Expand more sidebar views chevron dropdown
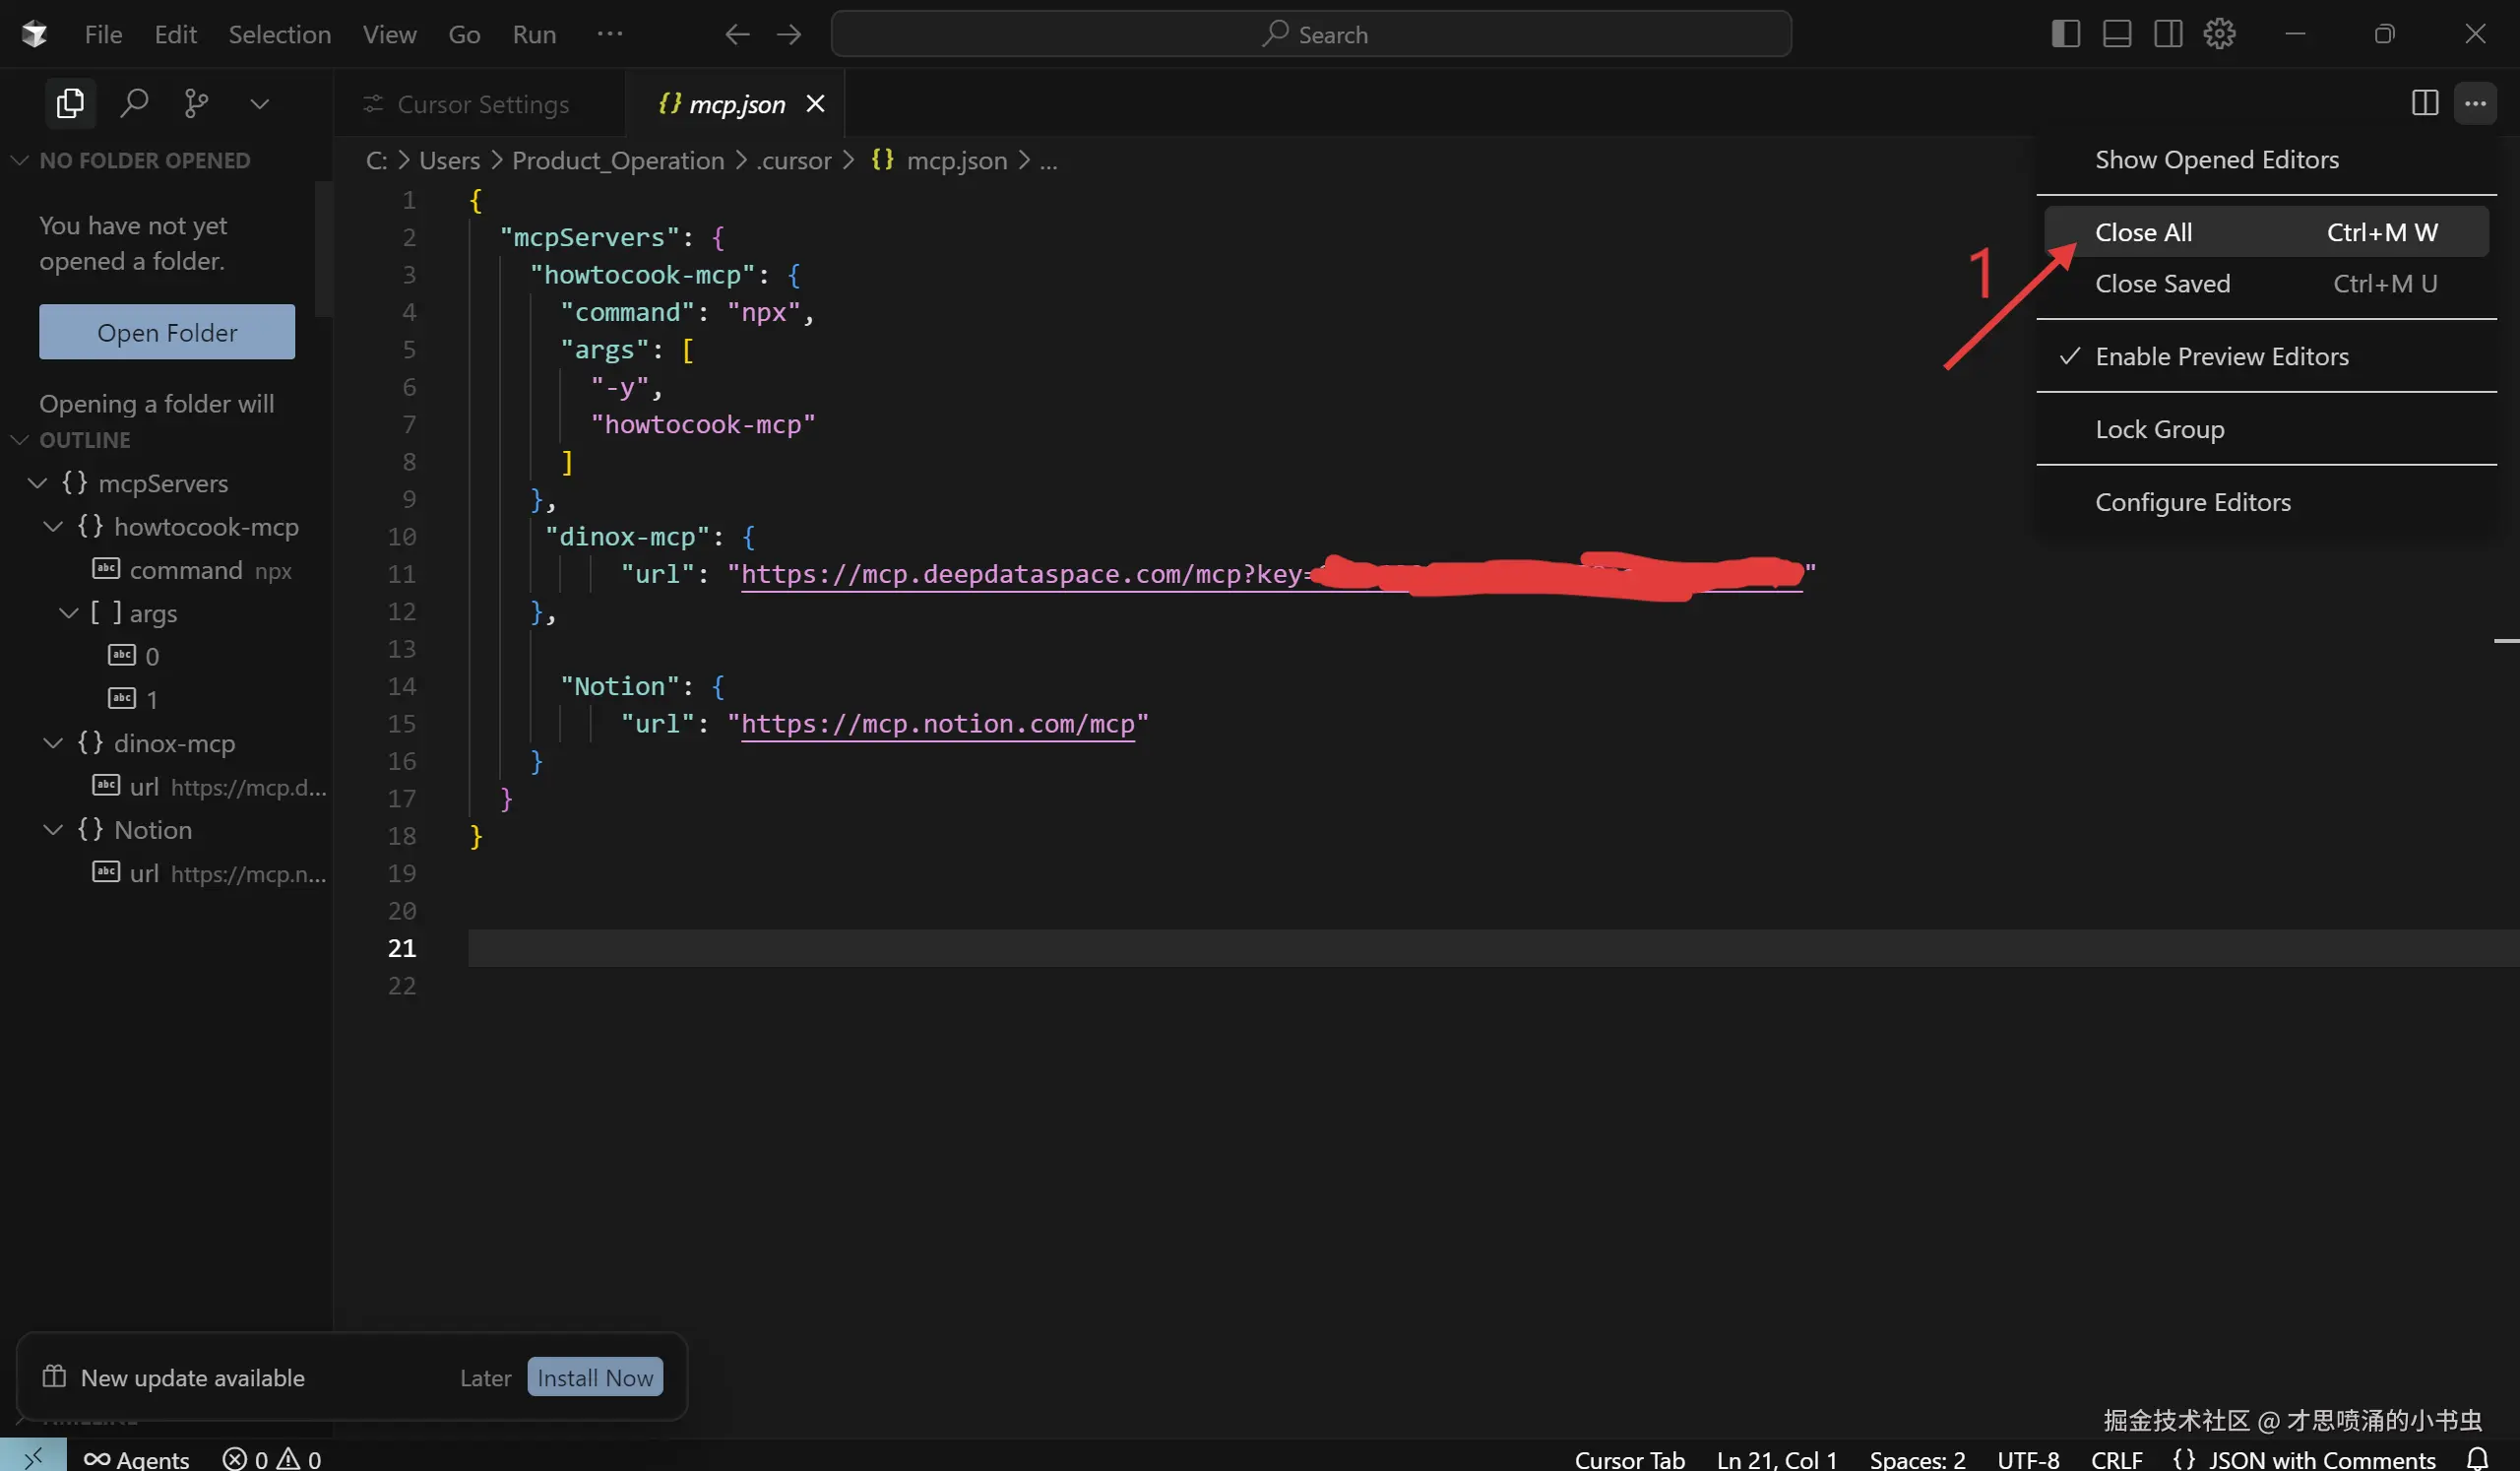This screenshot has width=2520, height=1471. [x=259, y=104]
